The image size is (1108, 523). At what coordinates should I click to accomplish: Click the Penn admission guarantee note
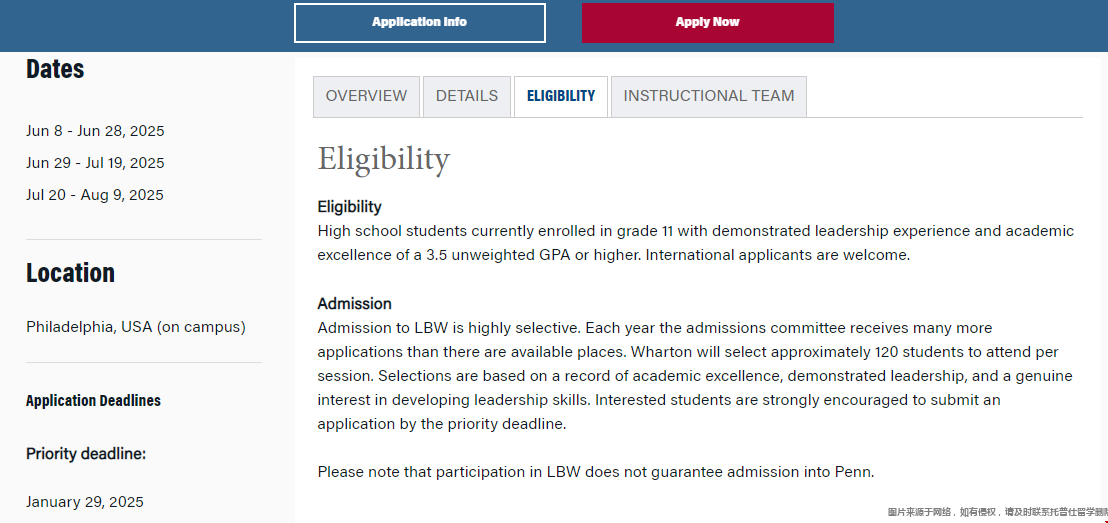coord(596,472)
